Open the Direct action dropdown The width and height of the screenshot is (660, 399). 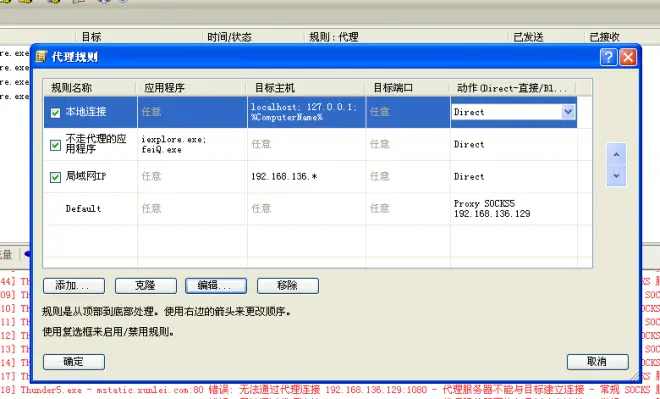[x=568, y=112]
